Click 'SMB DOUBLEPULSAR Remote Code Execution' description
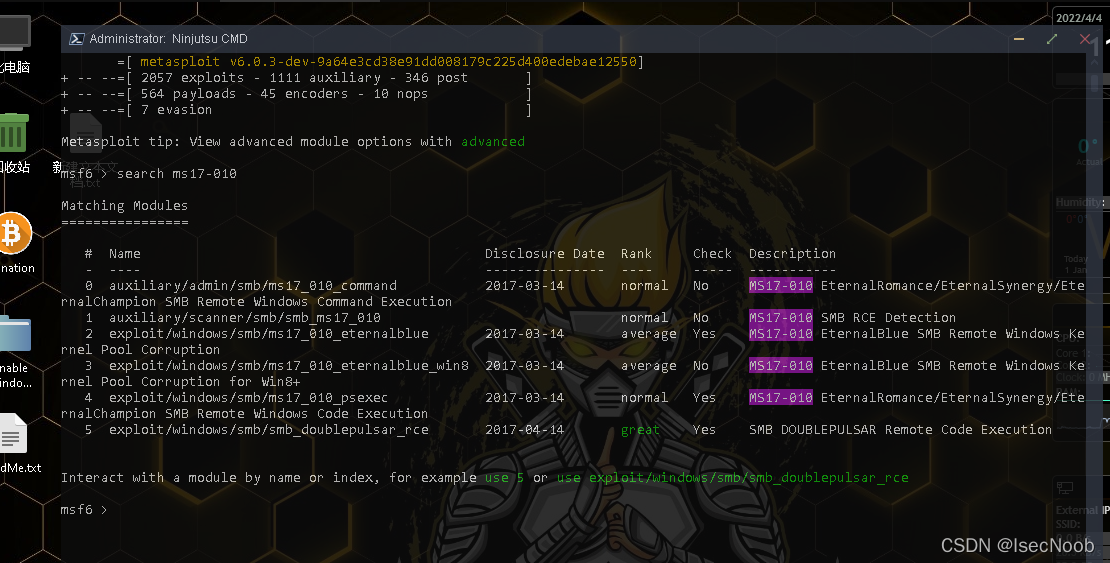The width and height of the screenshot is (1110, 563). pyautogui.click(x=900, y=430)
